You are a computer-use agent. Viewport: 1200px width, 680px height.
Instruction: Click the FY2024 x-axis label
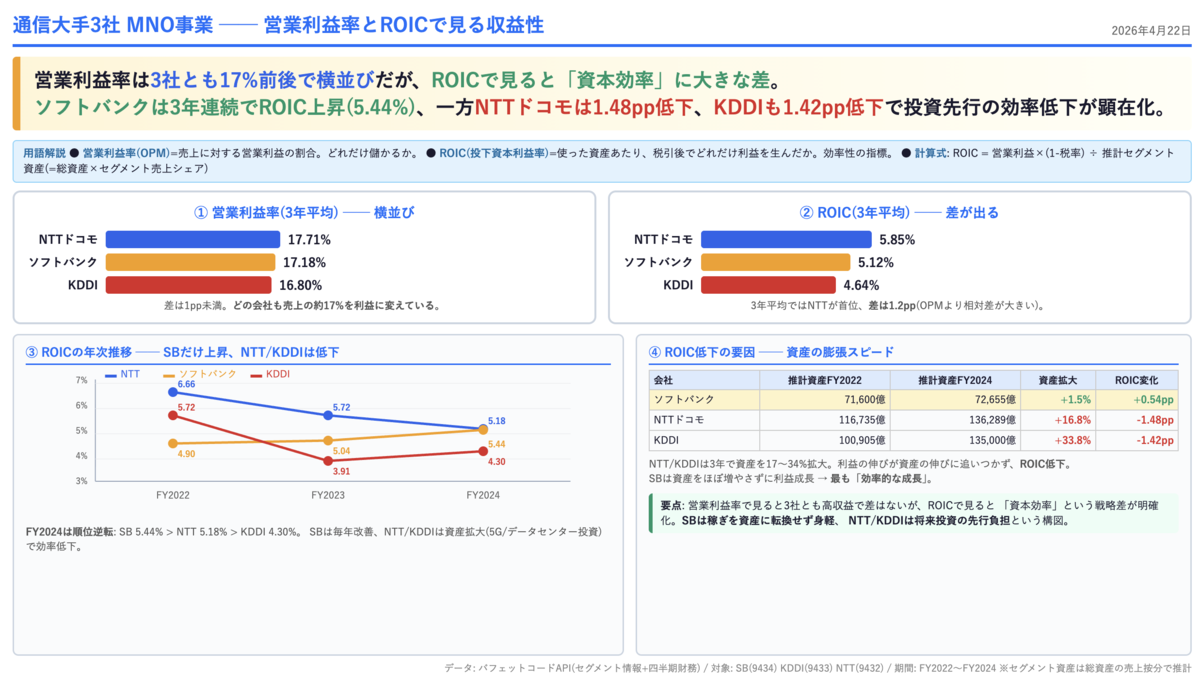pyautogui.click(x=482, y=494)
